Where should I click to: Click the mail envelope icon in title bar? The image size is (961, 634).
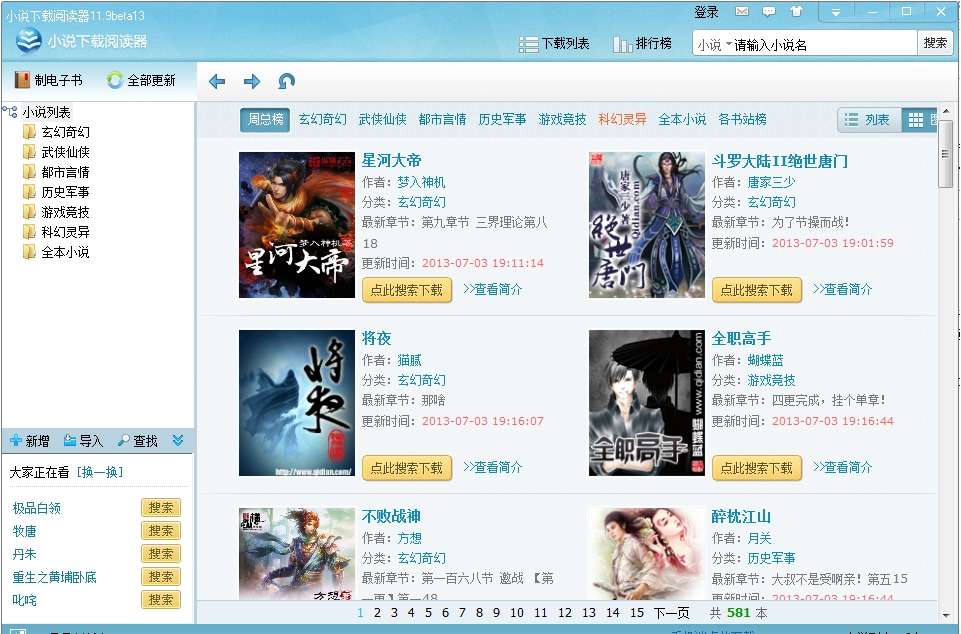point(742,12)
